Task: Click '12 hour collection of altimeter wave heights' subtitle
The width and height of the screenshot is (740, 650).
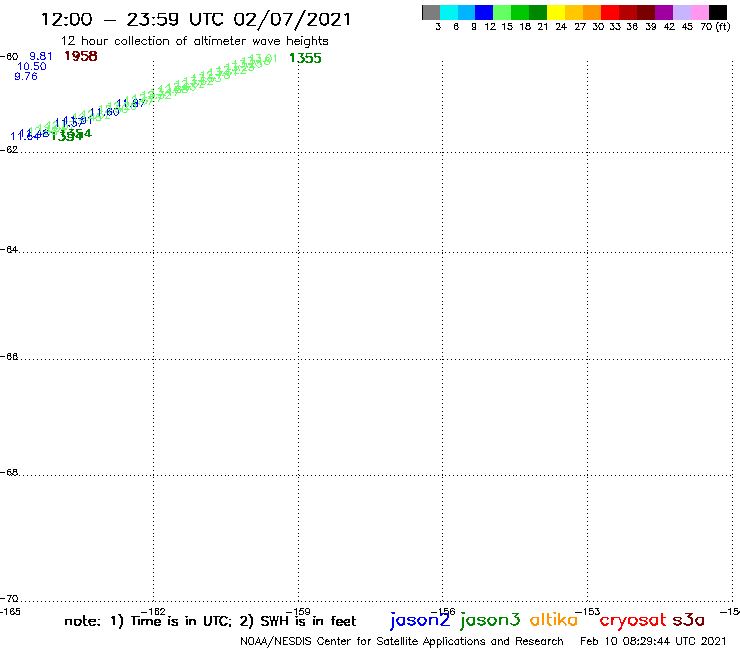Action: pos(194,41)
